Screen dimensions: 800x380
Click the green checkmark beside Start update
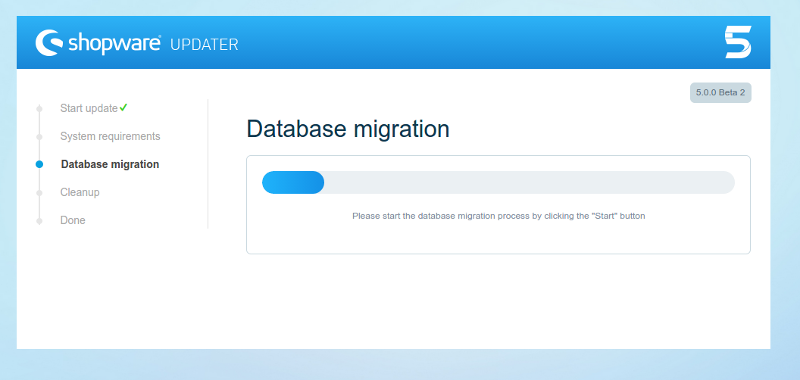(123, 108)
